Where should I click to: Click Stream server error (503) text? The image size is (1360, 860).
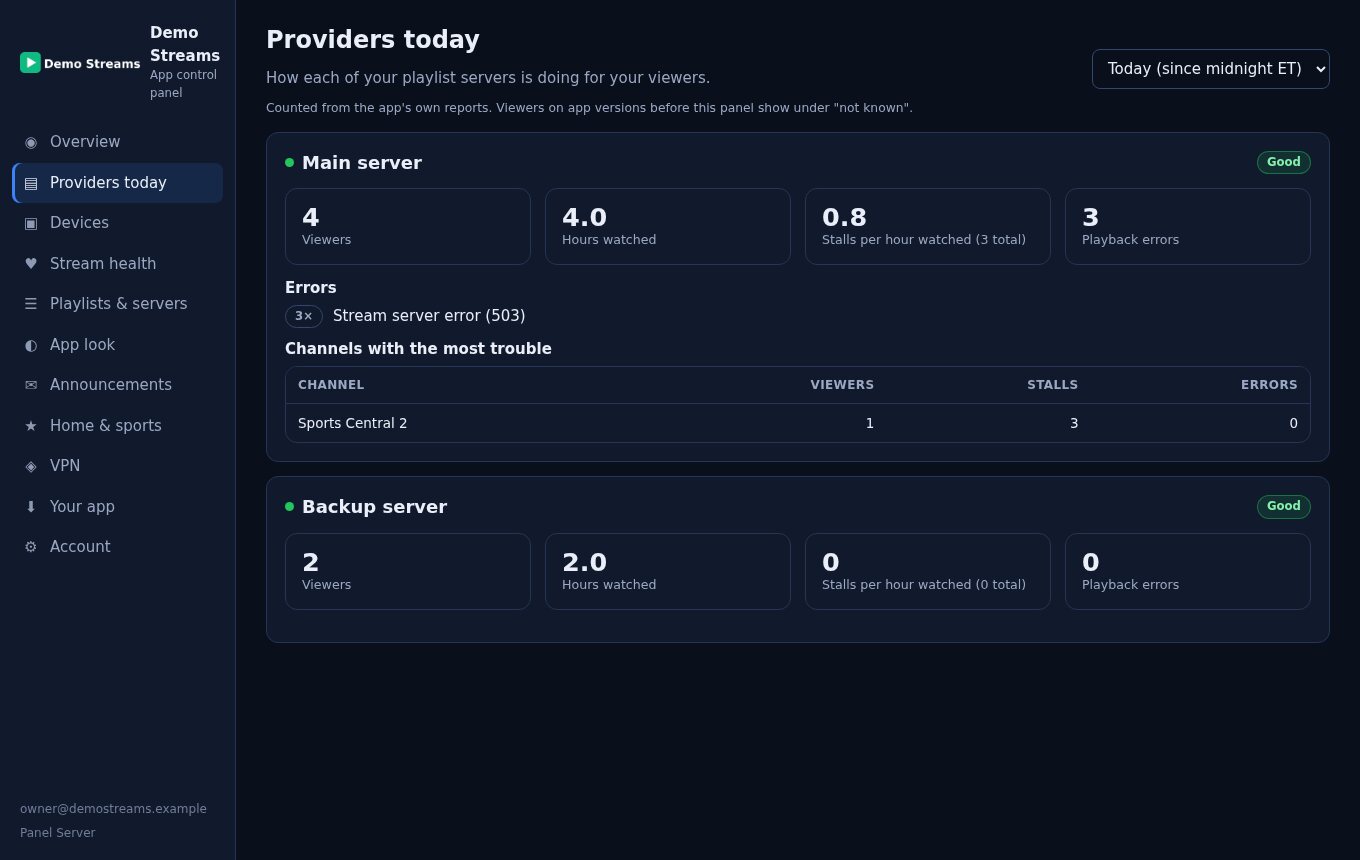(x=429, y=316)
